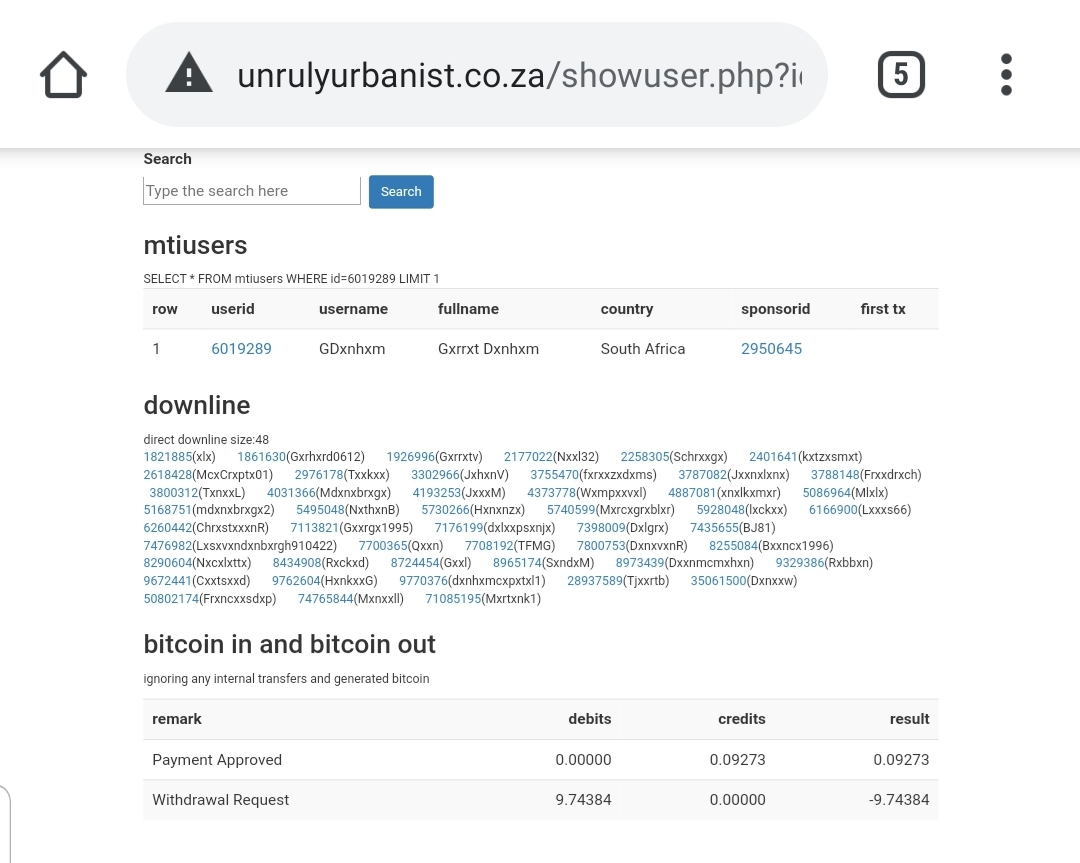Tap the browser home icon
This screenshot has width=1080, height=863.
(63, 75)
